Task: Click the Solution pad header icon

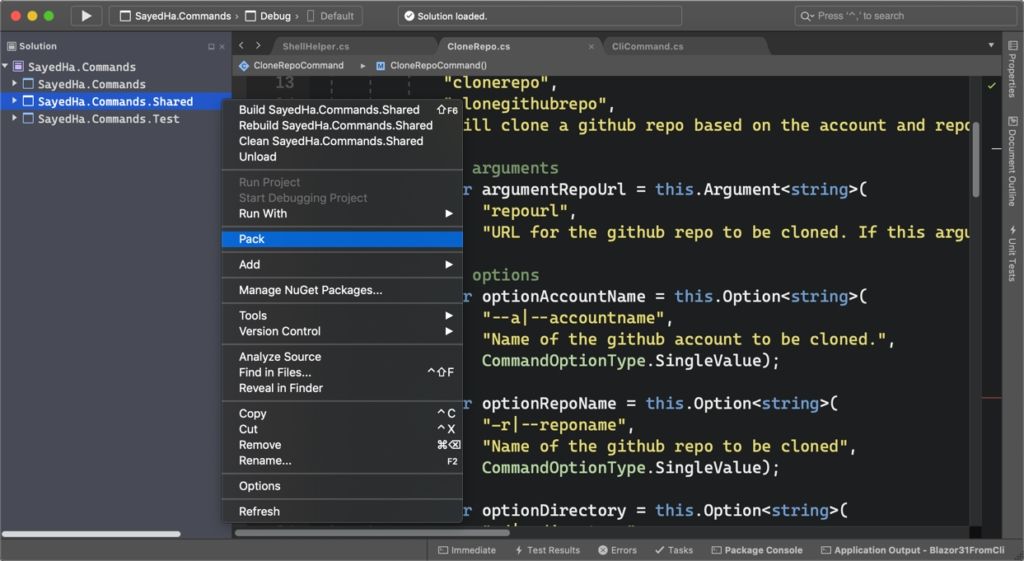Action: click(x=11, y=46)
